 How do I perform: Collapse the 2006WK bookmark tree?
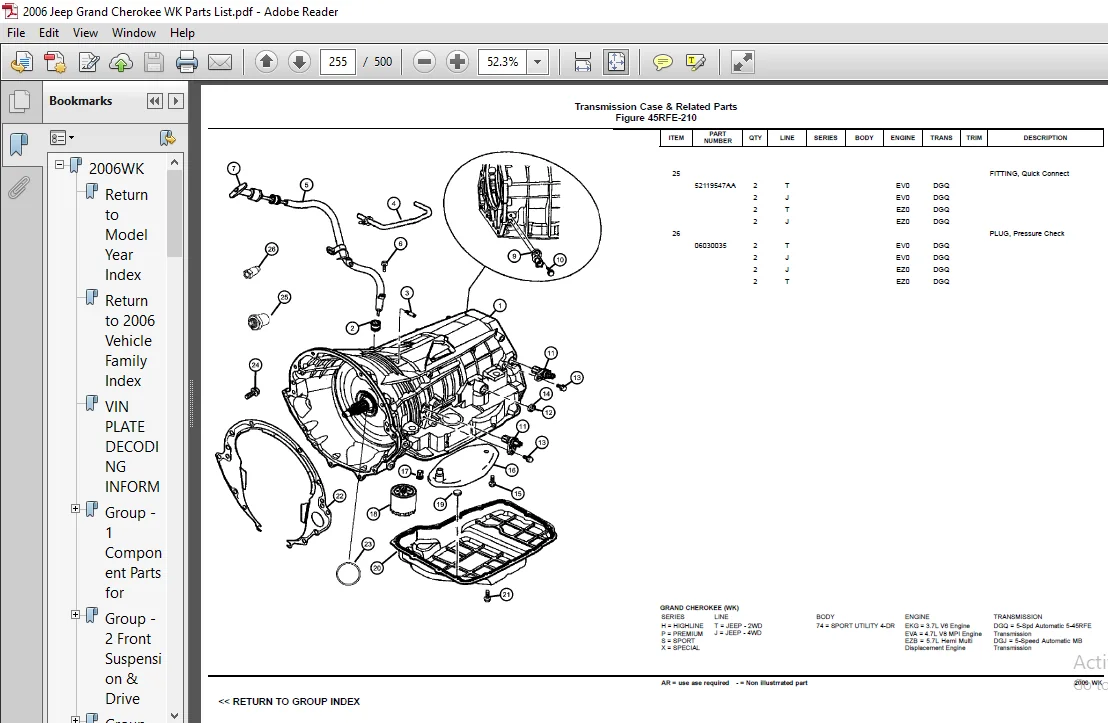pyautogui.click(x=59, y=165)
